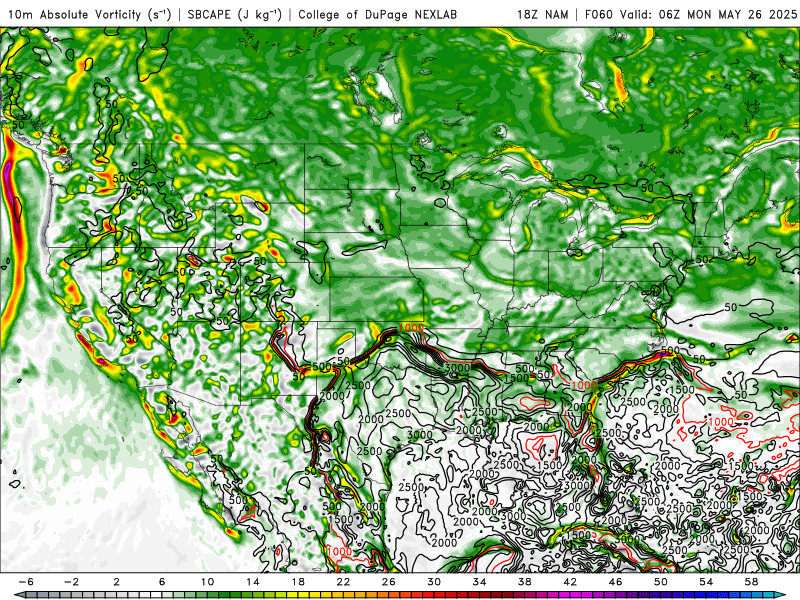
Task: Click the color scale value 58
Action: (752, 582)
